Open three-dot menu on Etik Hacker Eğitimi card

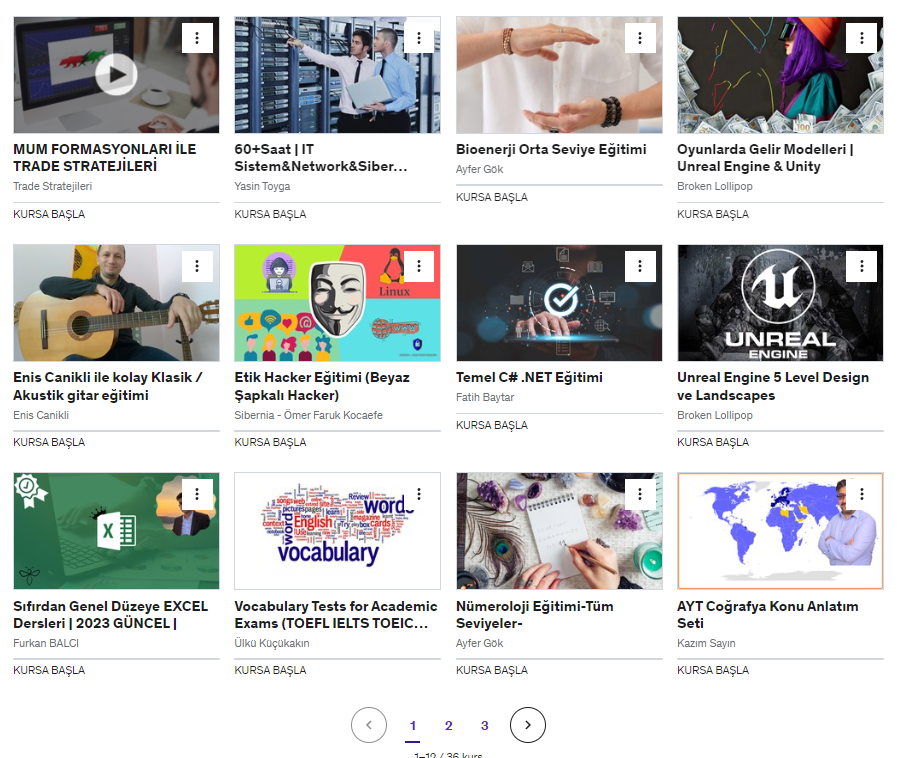tap(419, 266)
